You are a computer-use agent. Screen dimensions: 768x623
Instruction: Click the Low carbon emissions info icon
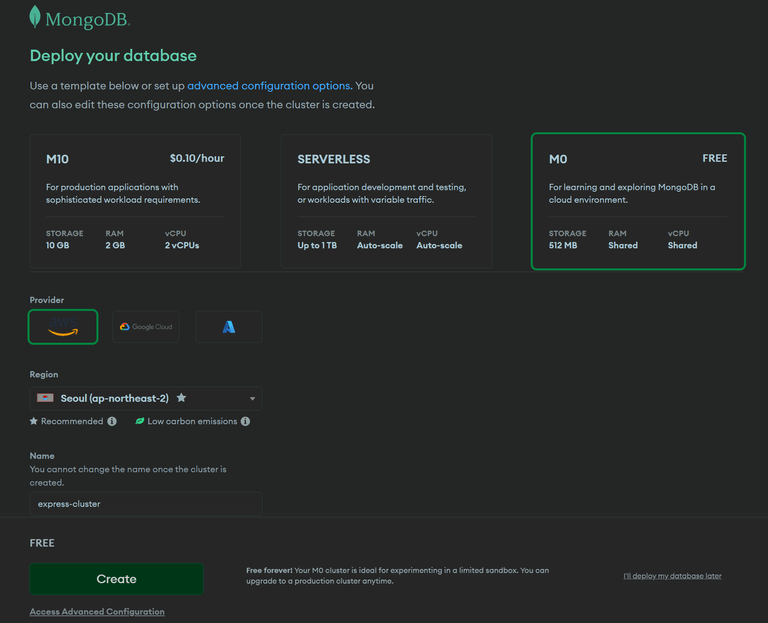[245, 421]
